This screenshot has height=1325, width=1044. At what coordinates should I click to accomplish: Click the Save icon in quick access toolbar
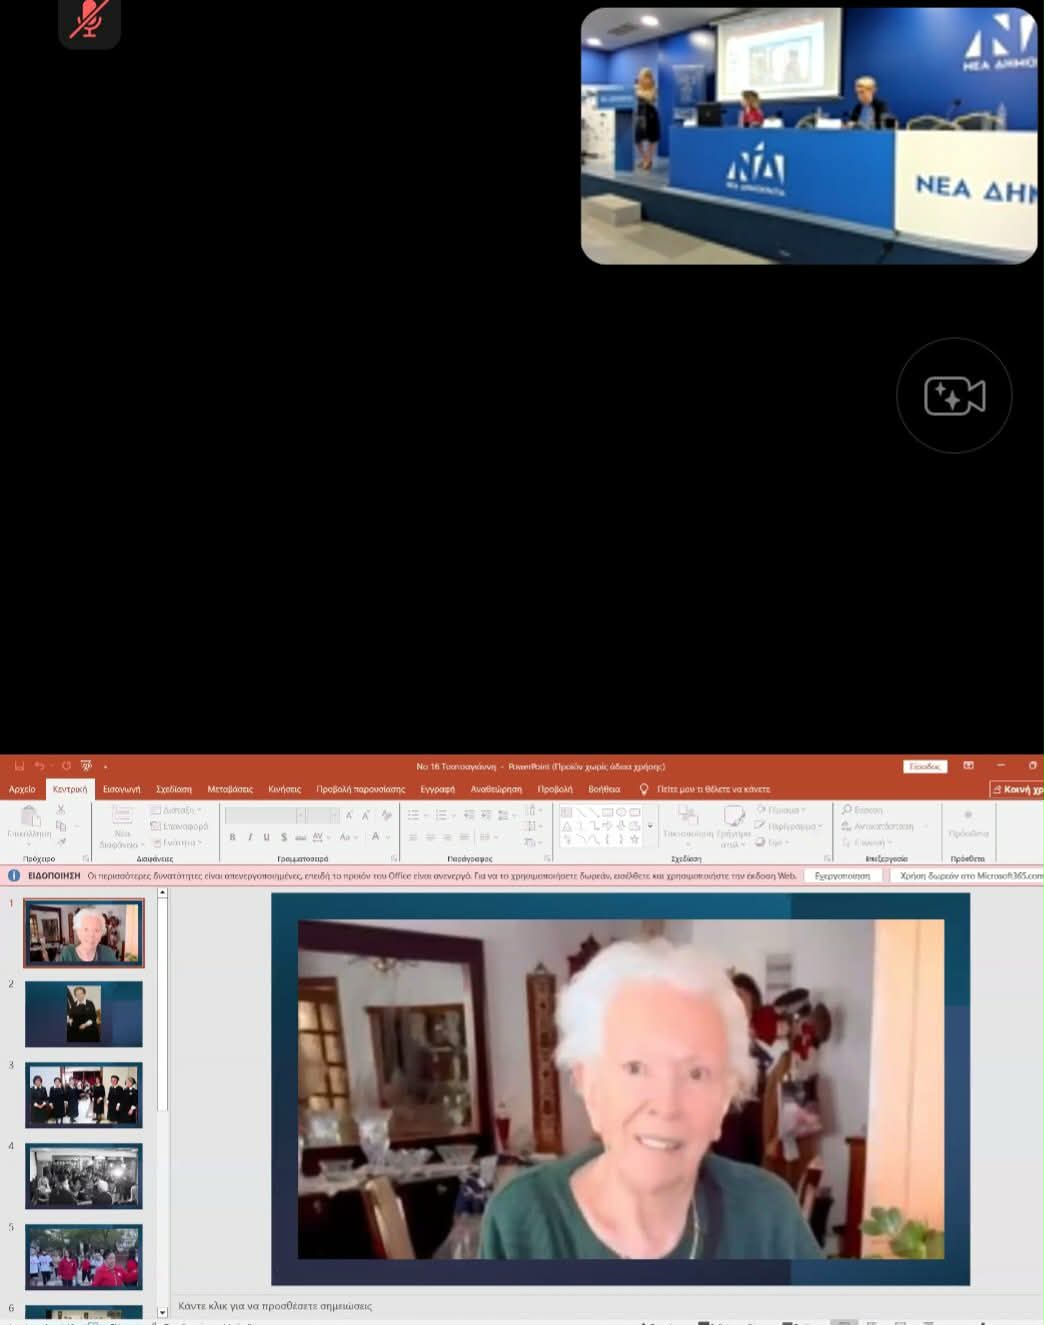pos(19,766)
